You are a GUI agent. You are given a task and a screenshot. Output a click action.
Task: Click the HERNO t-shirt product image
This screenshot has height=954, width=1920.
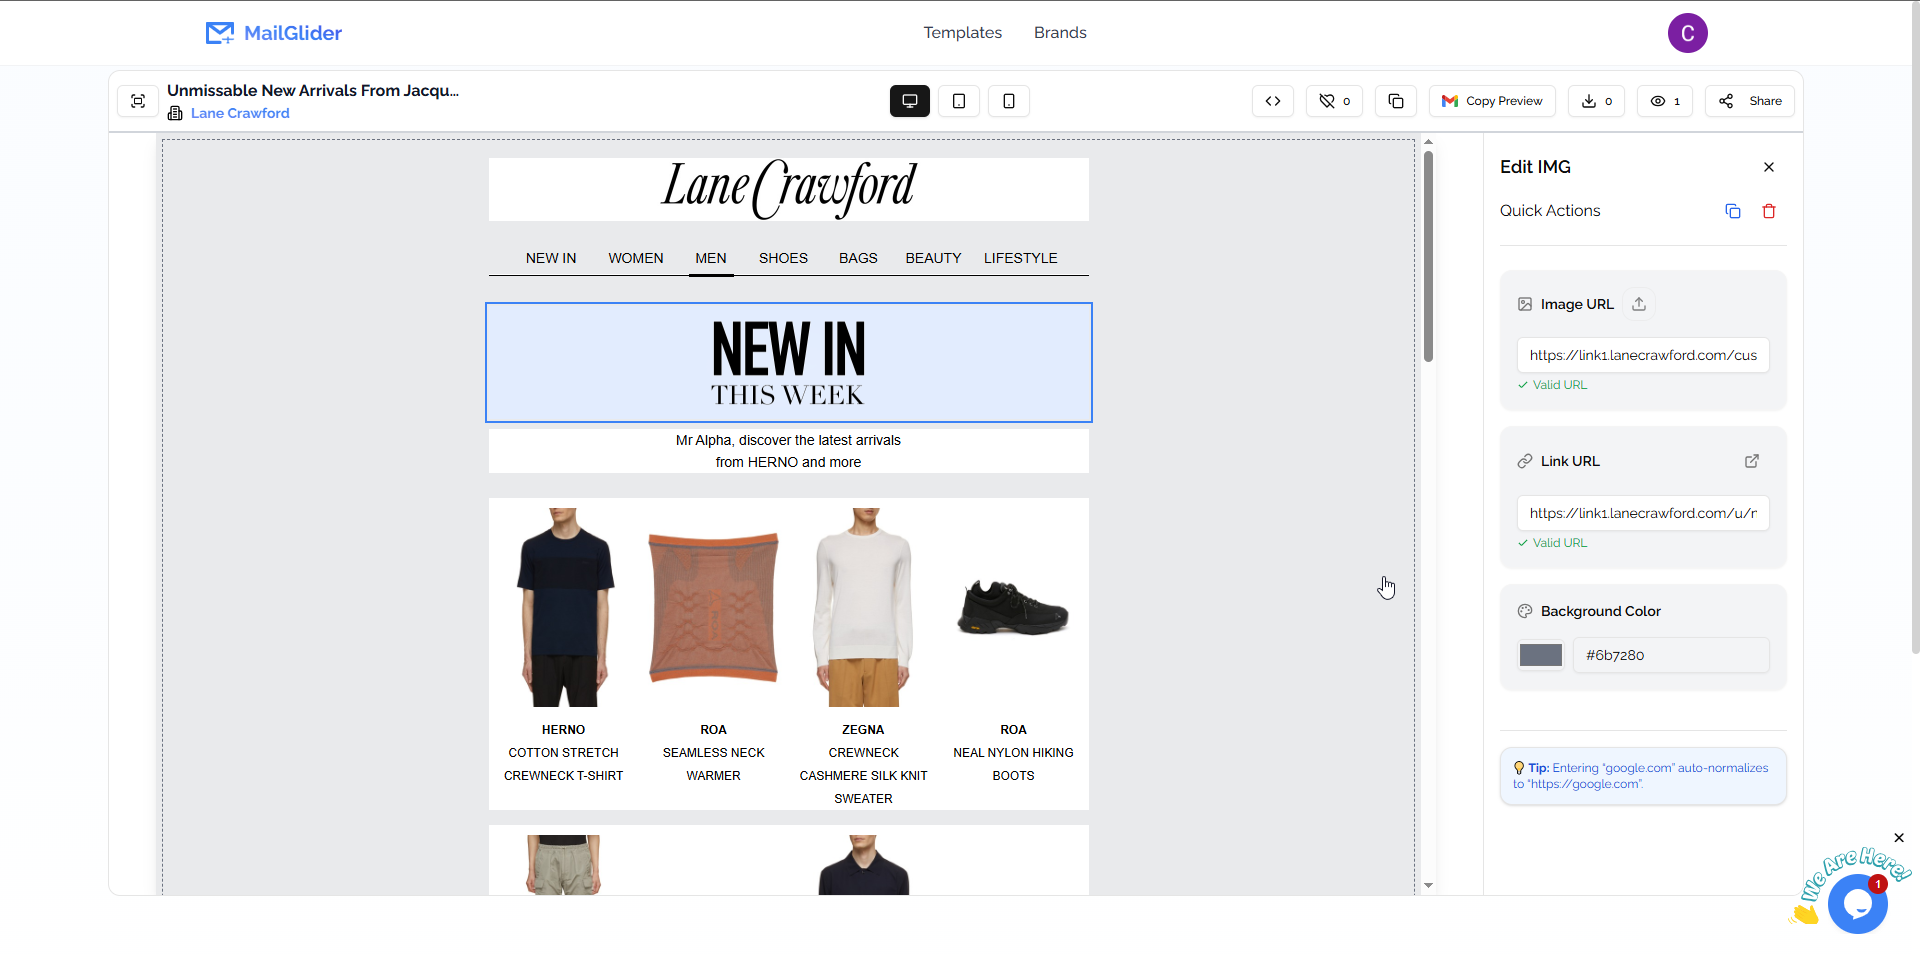564,607
